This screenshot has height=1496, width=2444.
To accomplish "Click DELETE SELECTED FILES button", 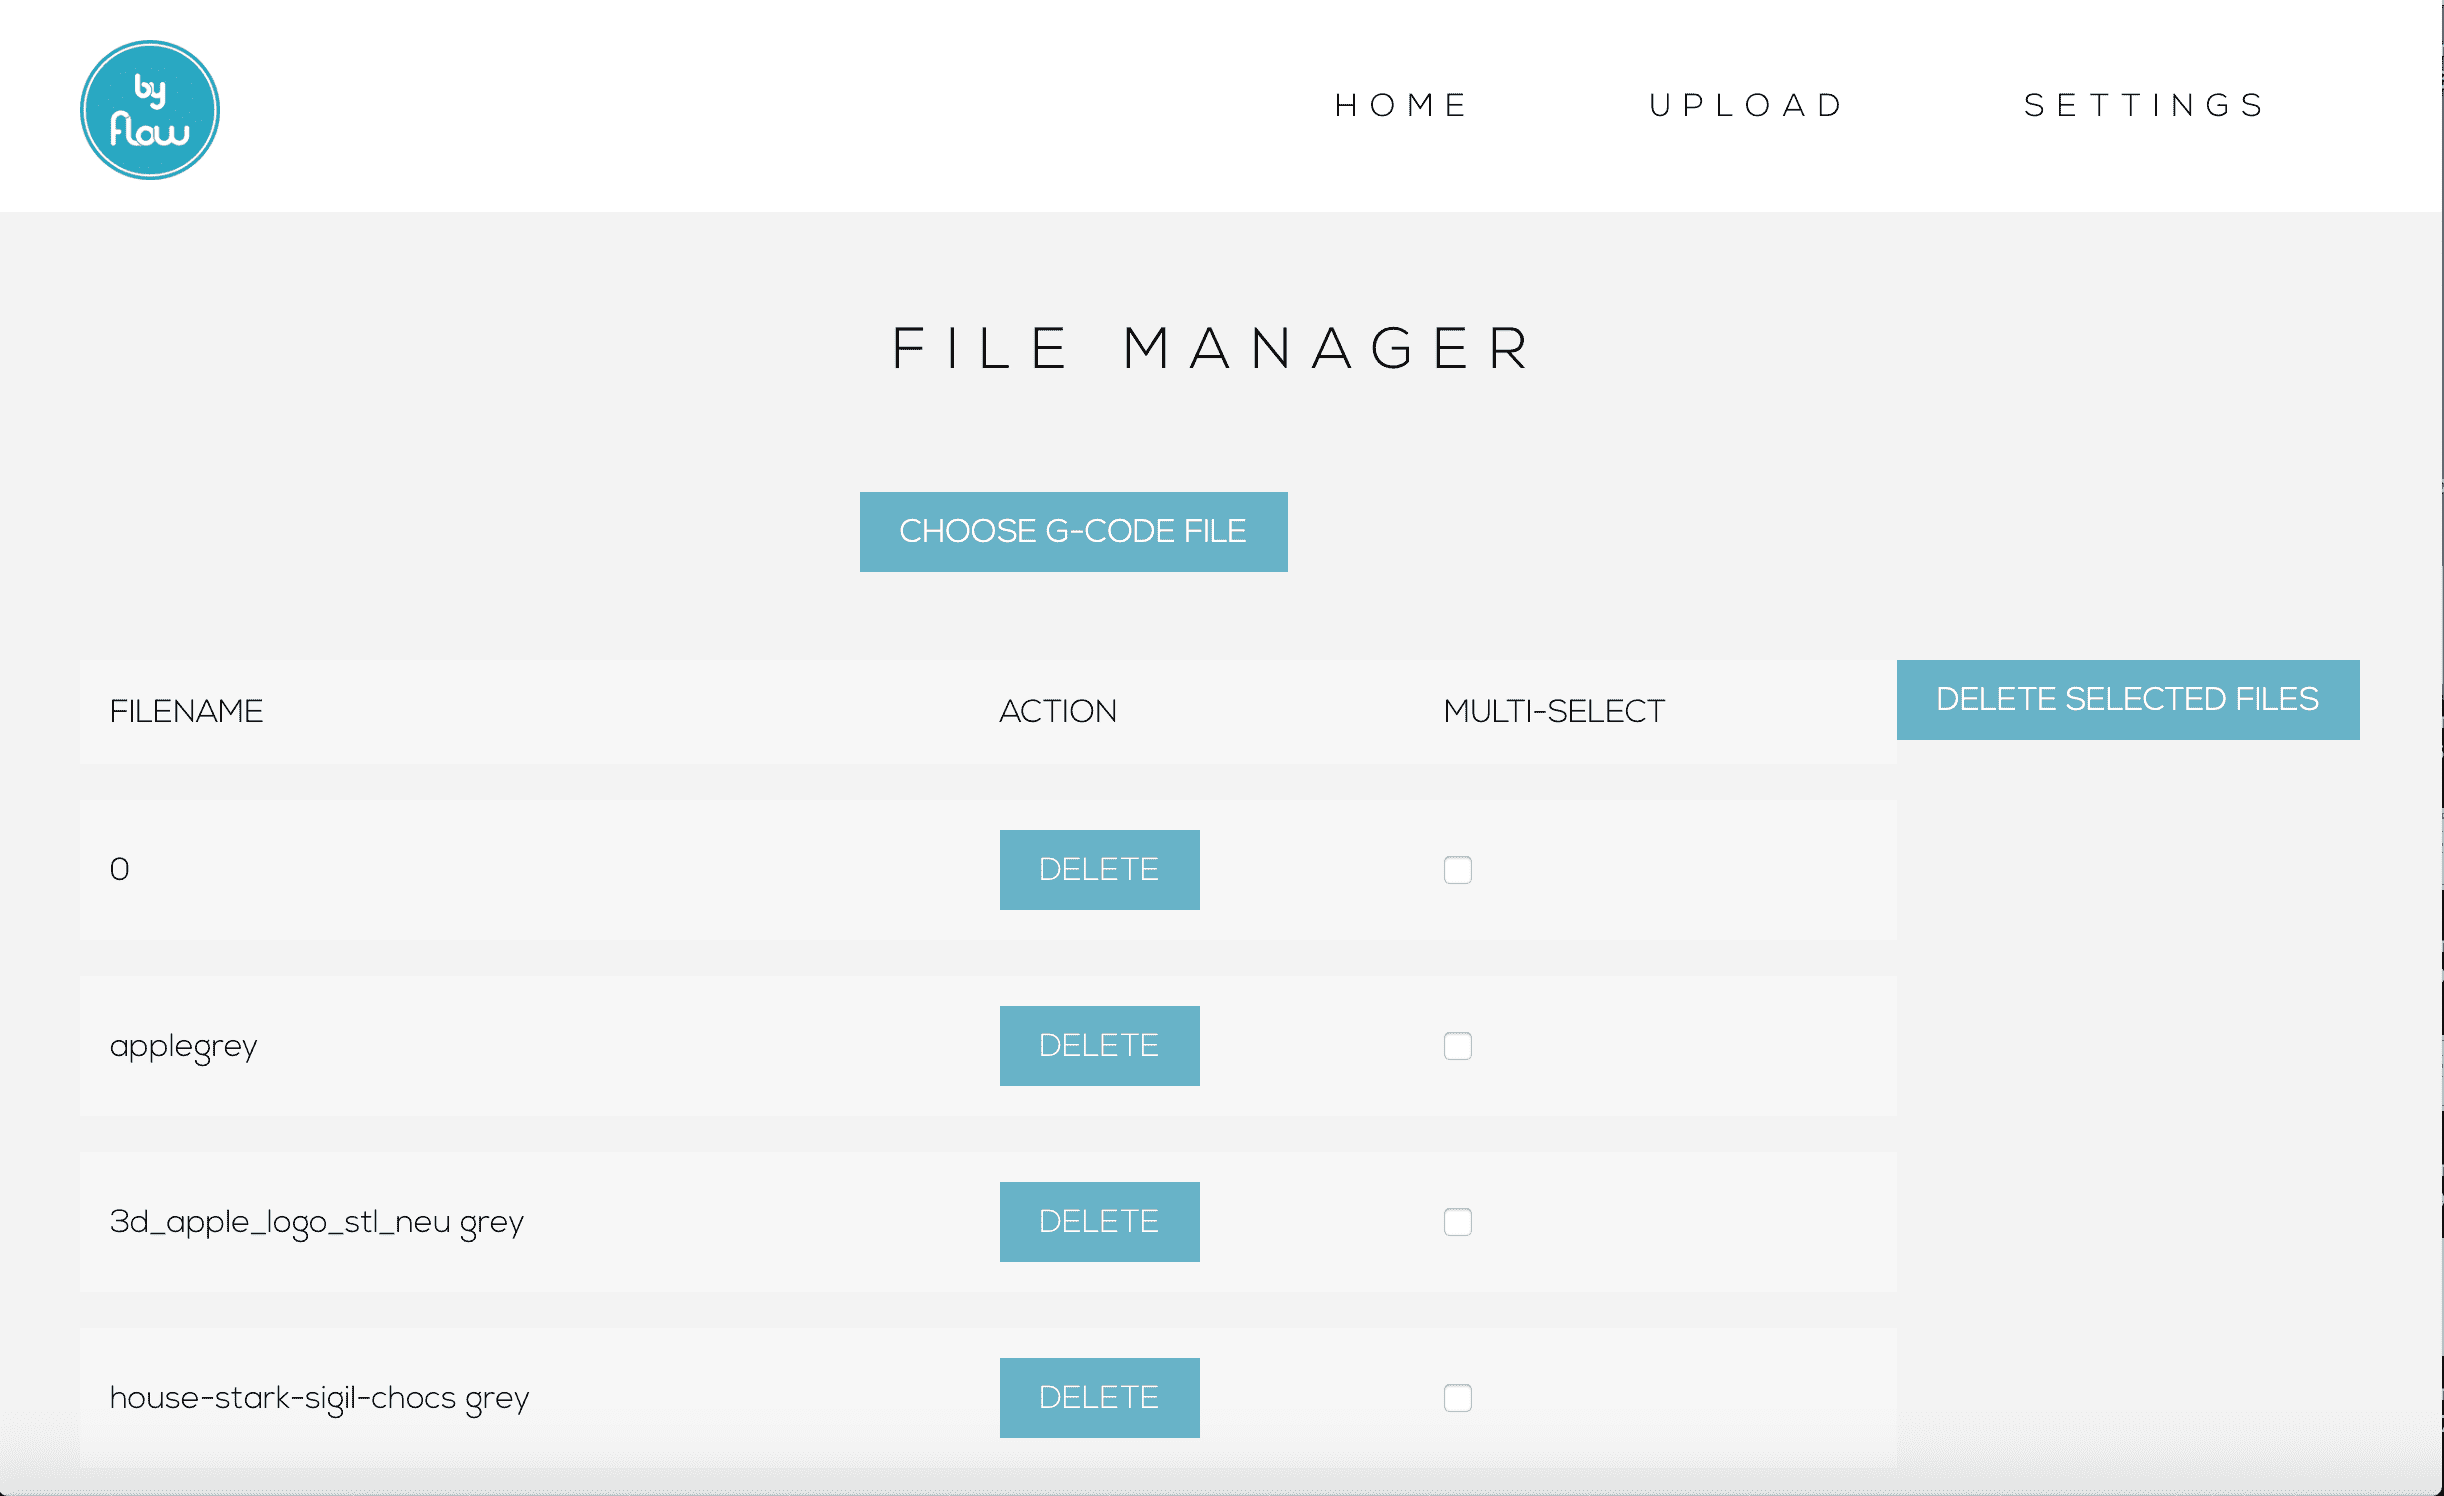I will point(2127,699).
